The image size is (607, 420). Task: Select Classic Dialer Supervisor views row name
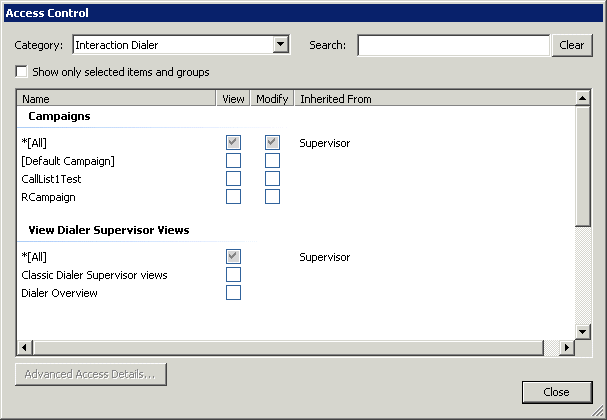pyautogui.click(x=94, y=275)
